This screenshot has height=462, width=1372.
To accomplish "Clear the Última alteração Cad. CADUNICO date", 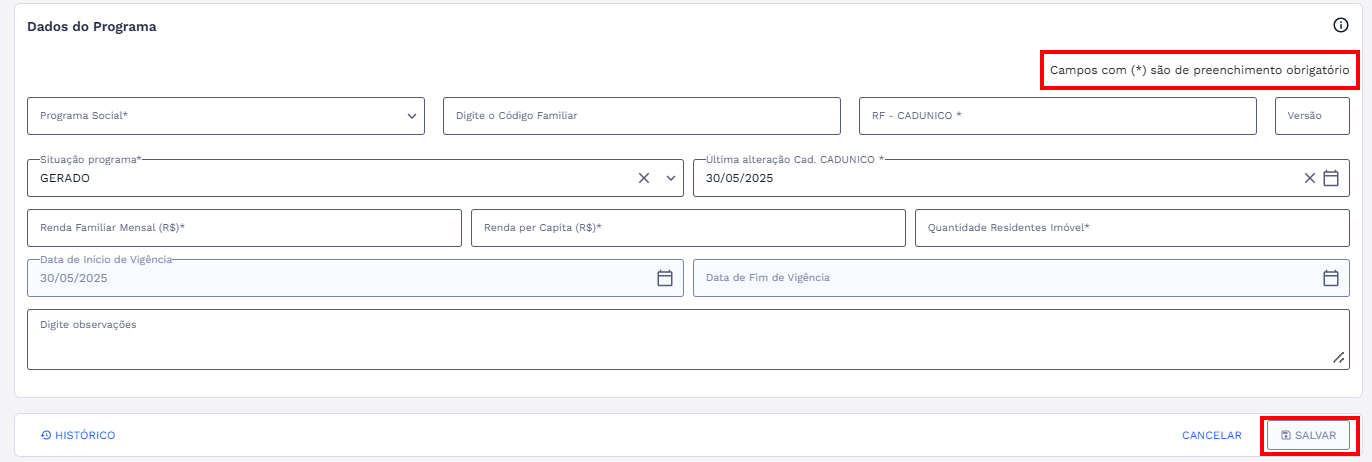I will tap(1309, 178).
